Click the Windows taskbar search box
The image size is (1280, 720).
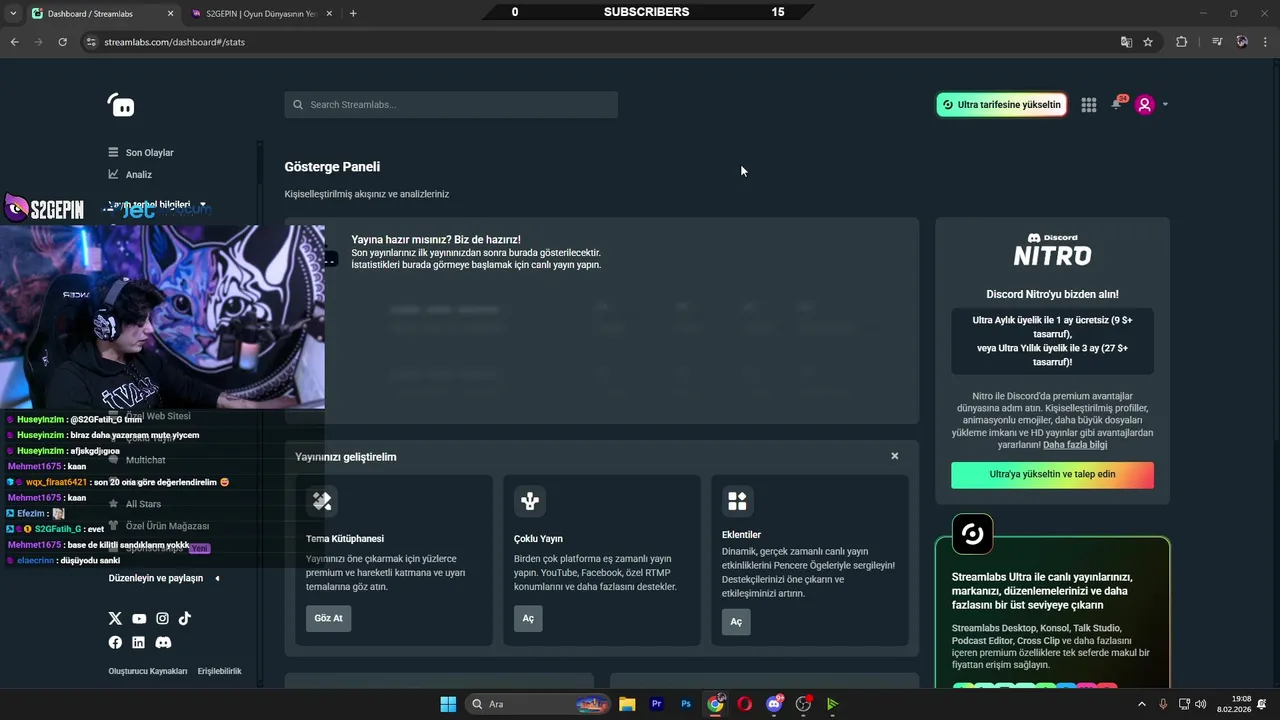tap(538, 704)
